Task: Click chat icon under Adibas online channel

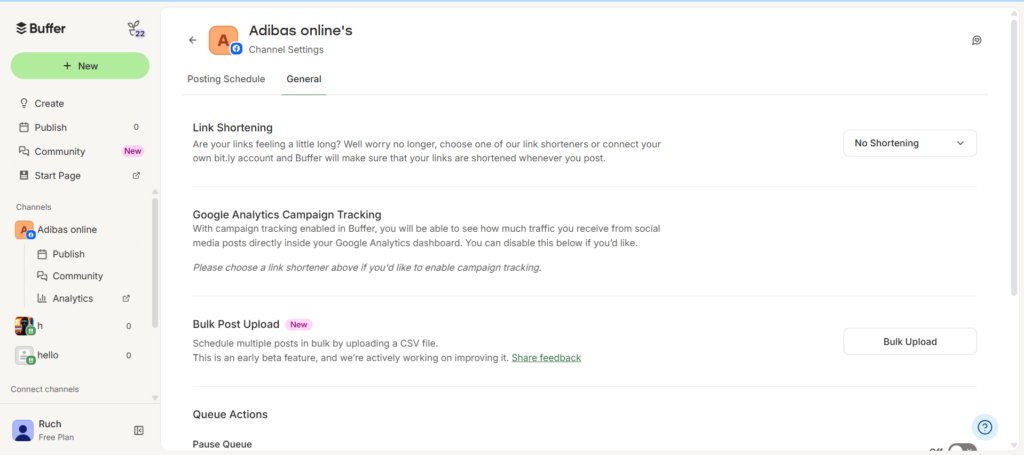Action: tap(42, 276)
